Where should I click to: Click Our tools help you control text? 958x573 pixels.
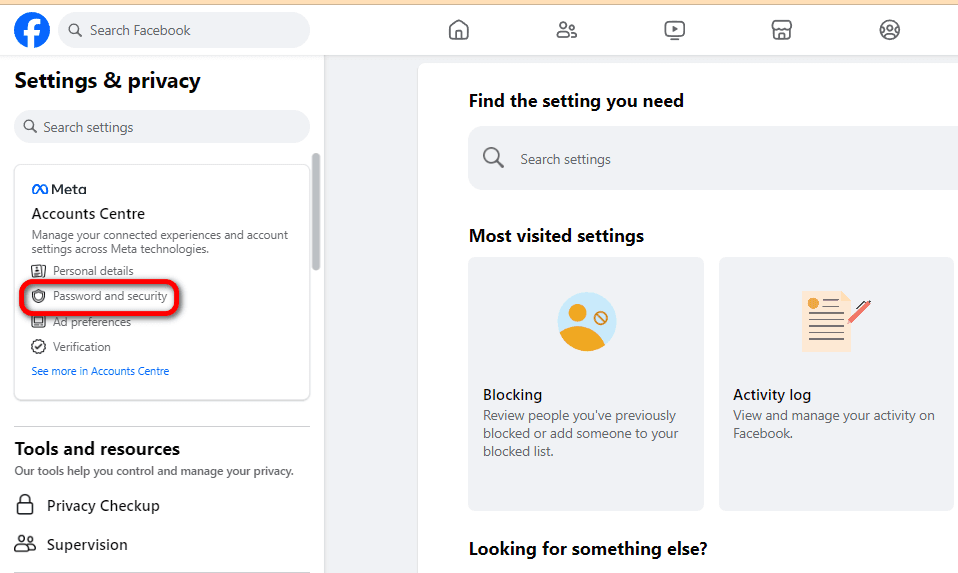pos(154,471)
